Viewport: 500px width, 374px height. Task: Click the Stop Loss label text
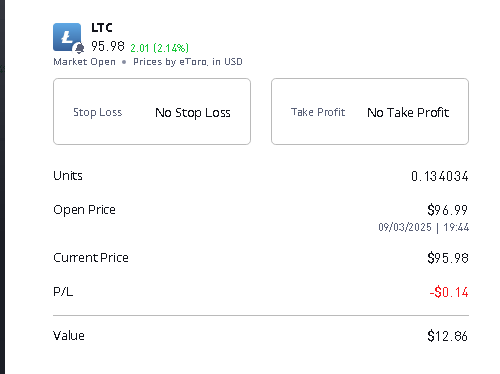coord(98,112)
